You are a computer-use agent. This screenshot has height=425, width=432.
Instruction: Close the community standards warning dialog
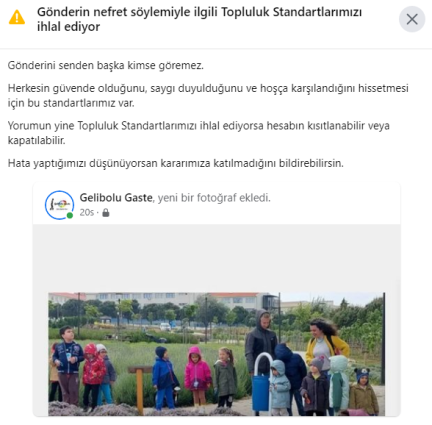pyautogui.click(x=412, y=19)
